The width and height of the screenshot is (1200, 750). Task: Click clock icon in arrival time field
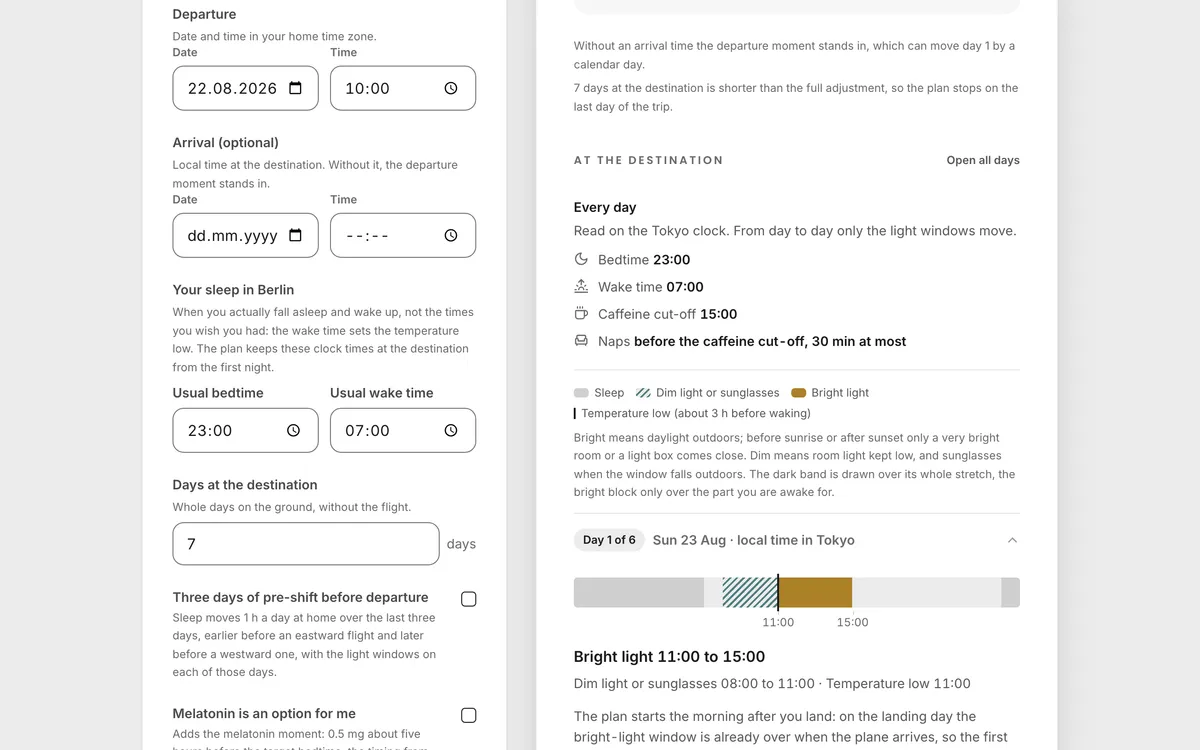(x=451, y=235)
